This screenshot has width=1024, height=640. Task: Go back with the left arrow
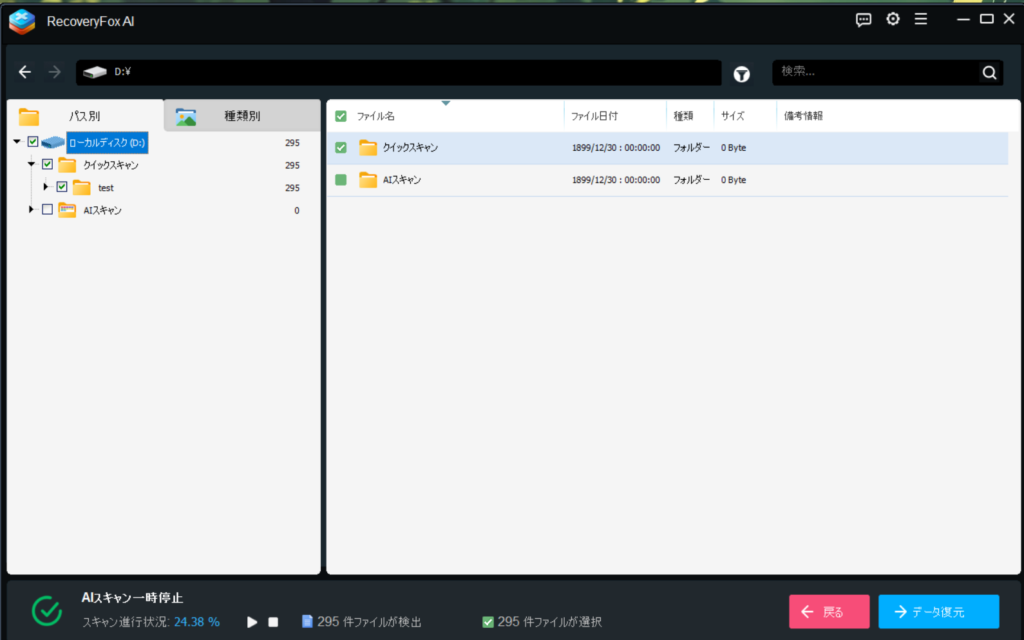tap(25, 72)
